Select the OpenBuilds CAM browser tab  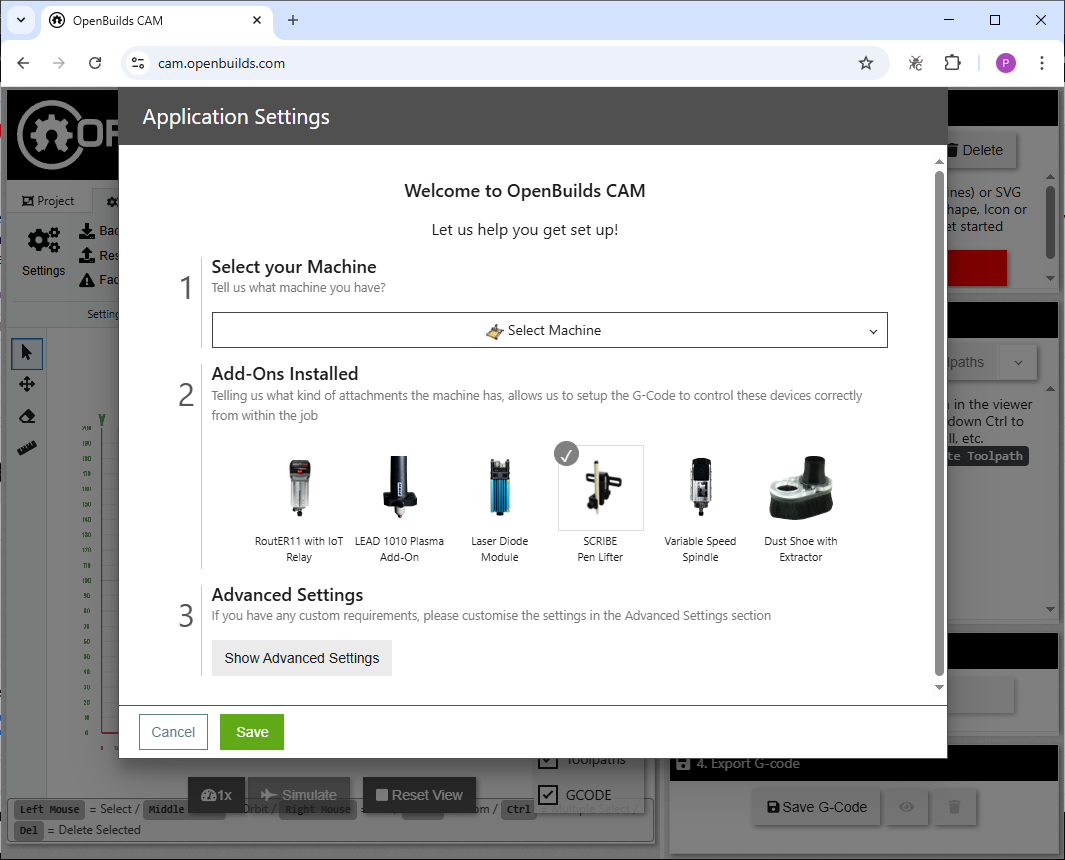click(158, 20)
